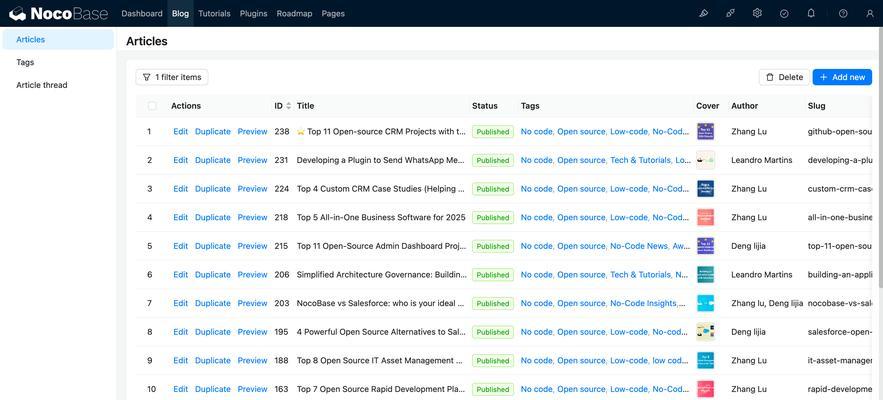Open the Plugins top menu
The height and width of the screenshot is (400, 883).
pyautogui.click(x=253, y=14)
